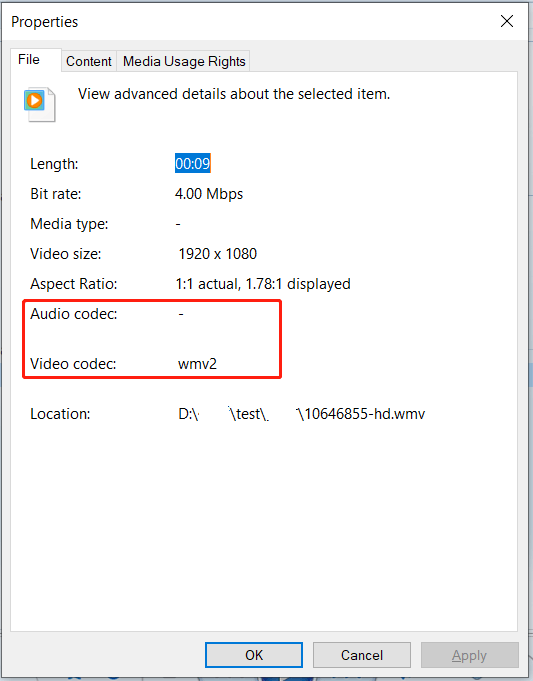The width and height of the screenshot is (533, 681).
Task: Click the media file icon
Action: 39,104
